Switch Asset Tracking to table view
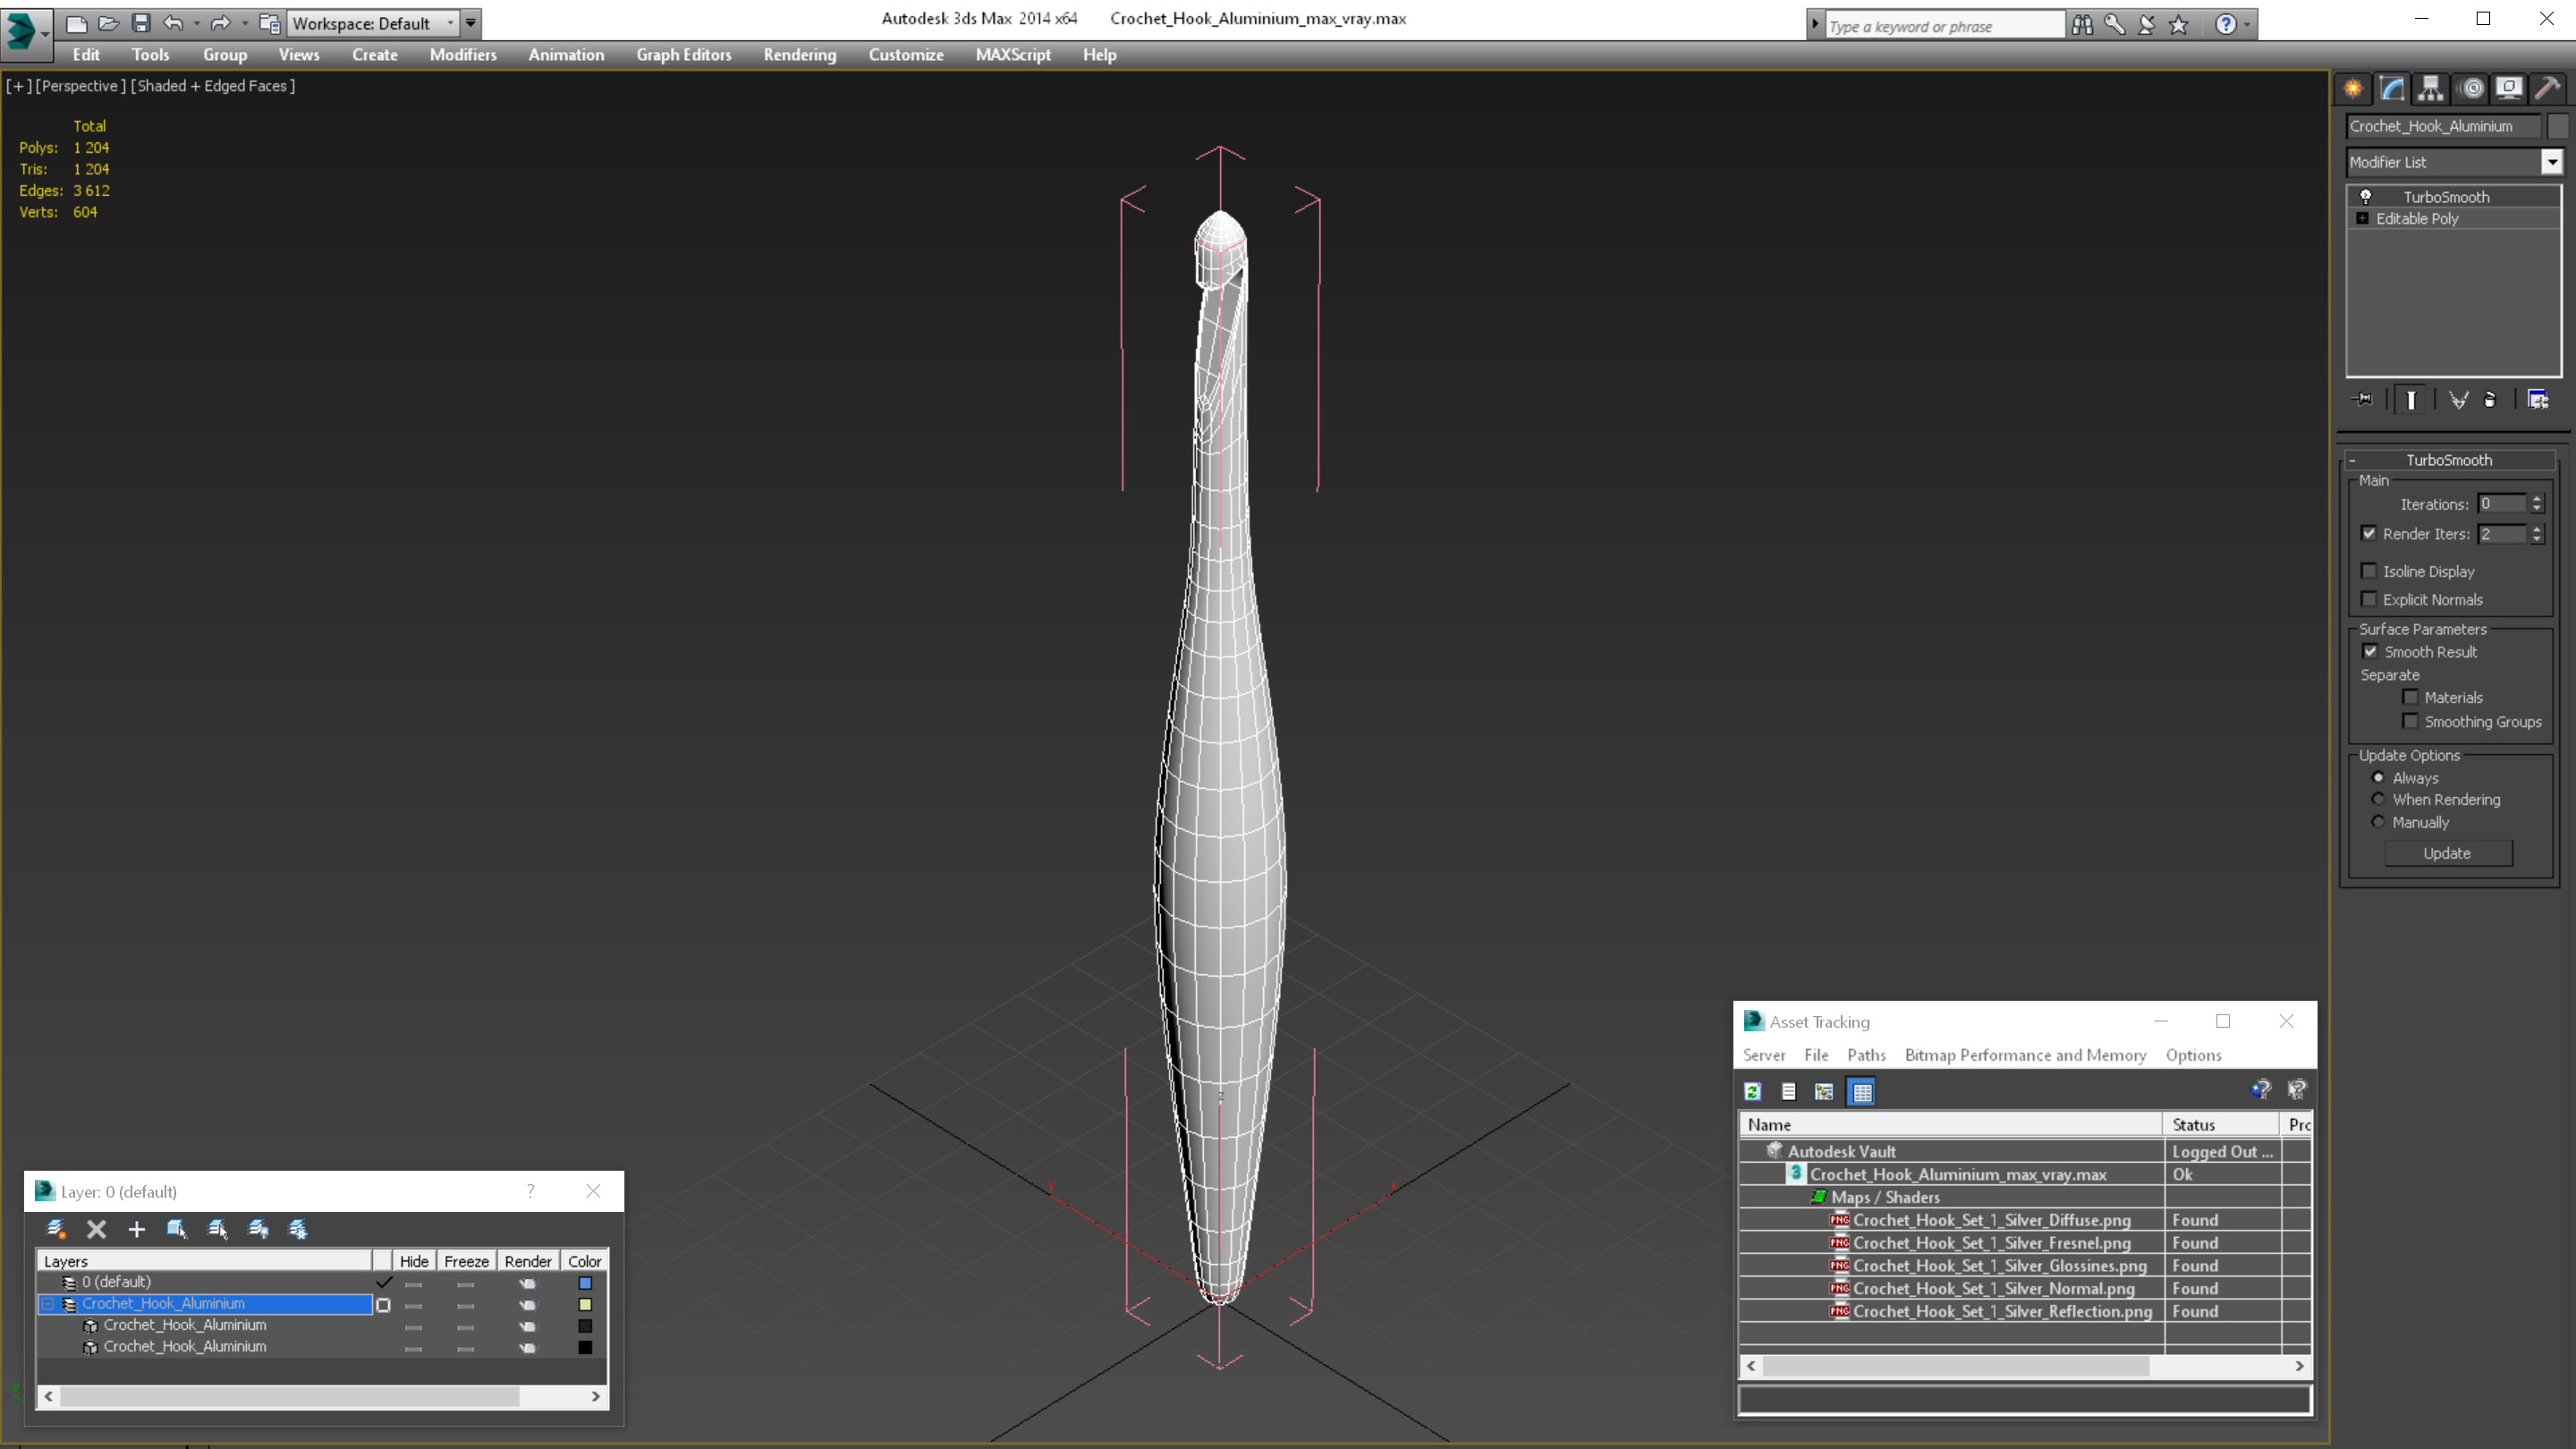The width and height of the screenshot is (2576, 1449). click(1862, 1092)
